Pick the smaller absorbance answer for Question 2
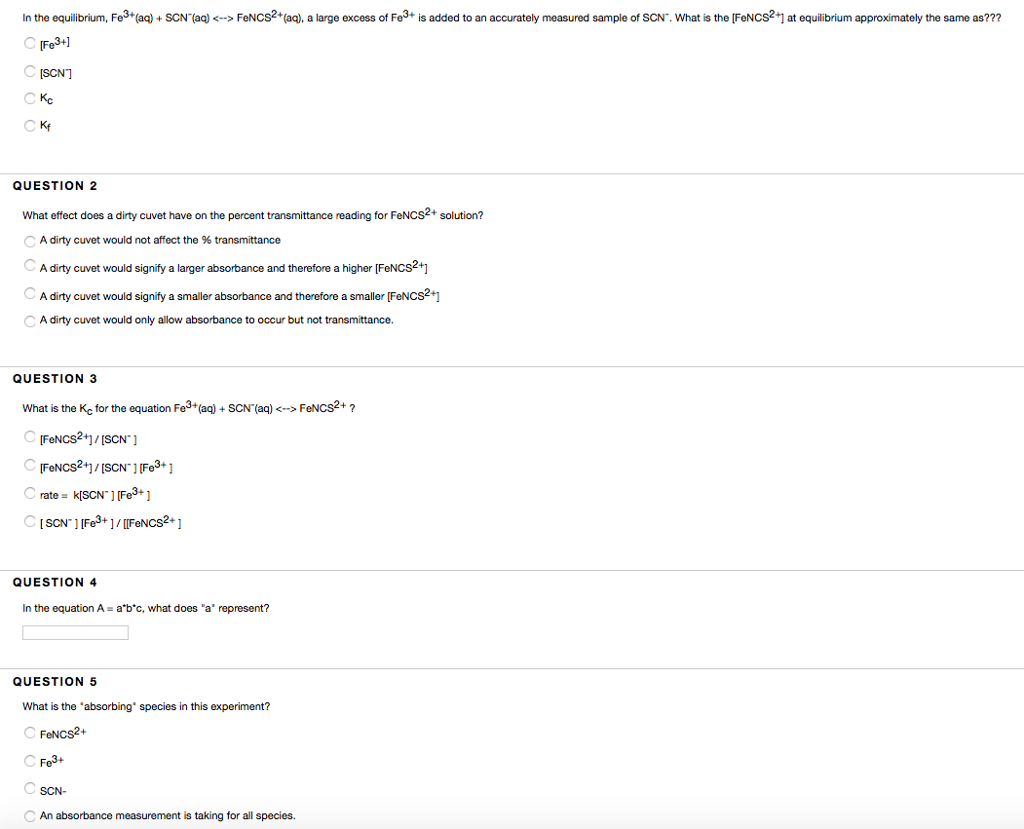The image size is (1024, 829). click(x=30, y=293)
